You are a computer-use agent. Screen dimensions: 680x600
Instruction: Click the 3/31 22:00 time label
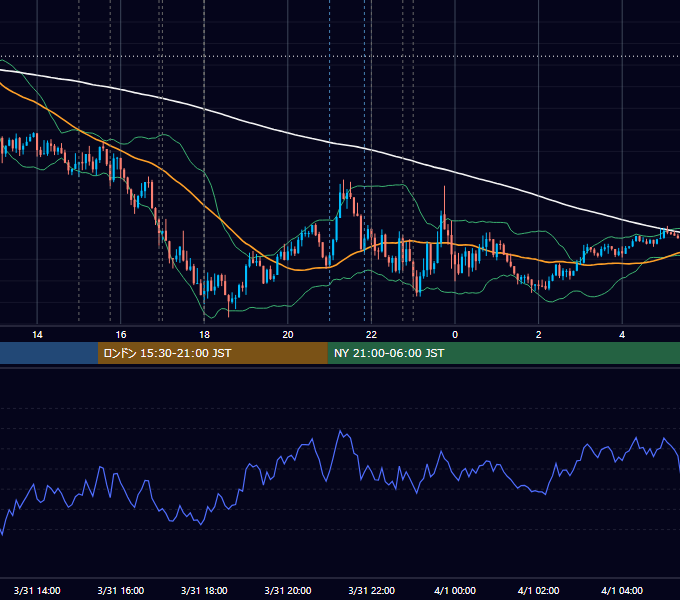(x=372, y=590)
